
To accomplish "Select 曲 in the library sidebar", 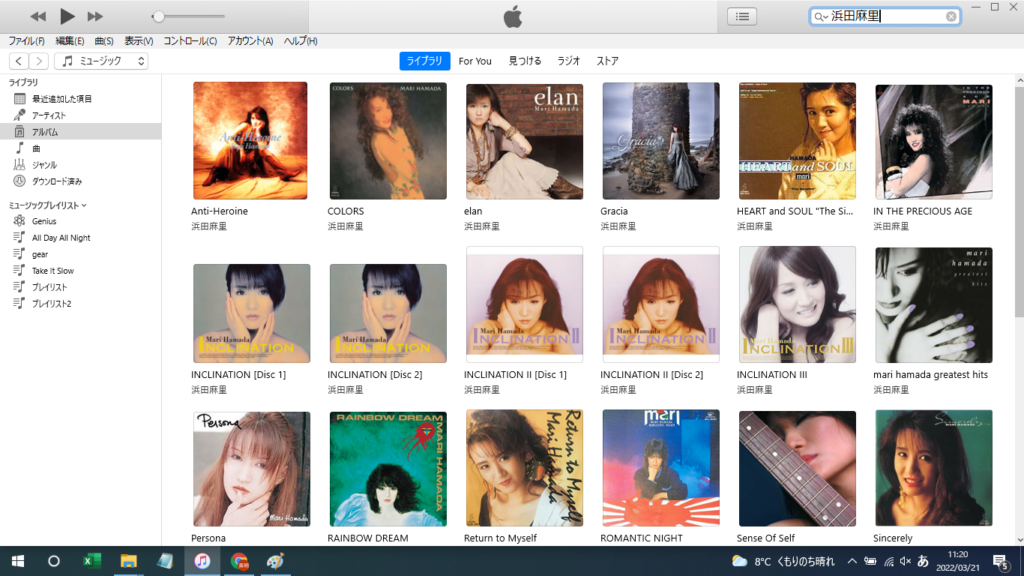I will tap(36, 148).
